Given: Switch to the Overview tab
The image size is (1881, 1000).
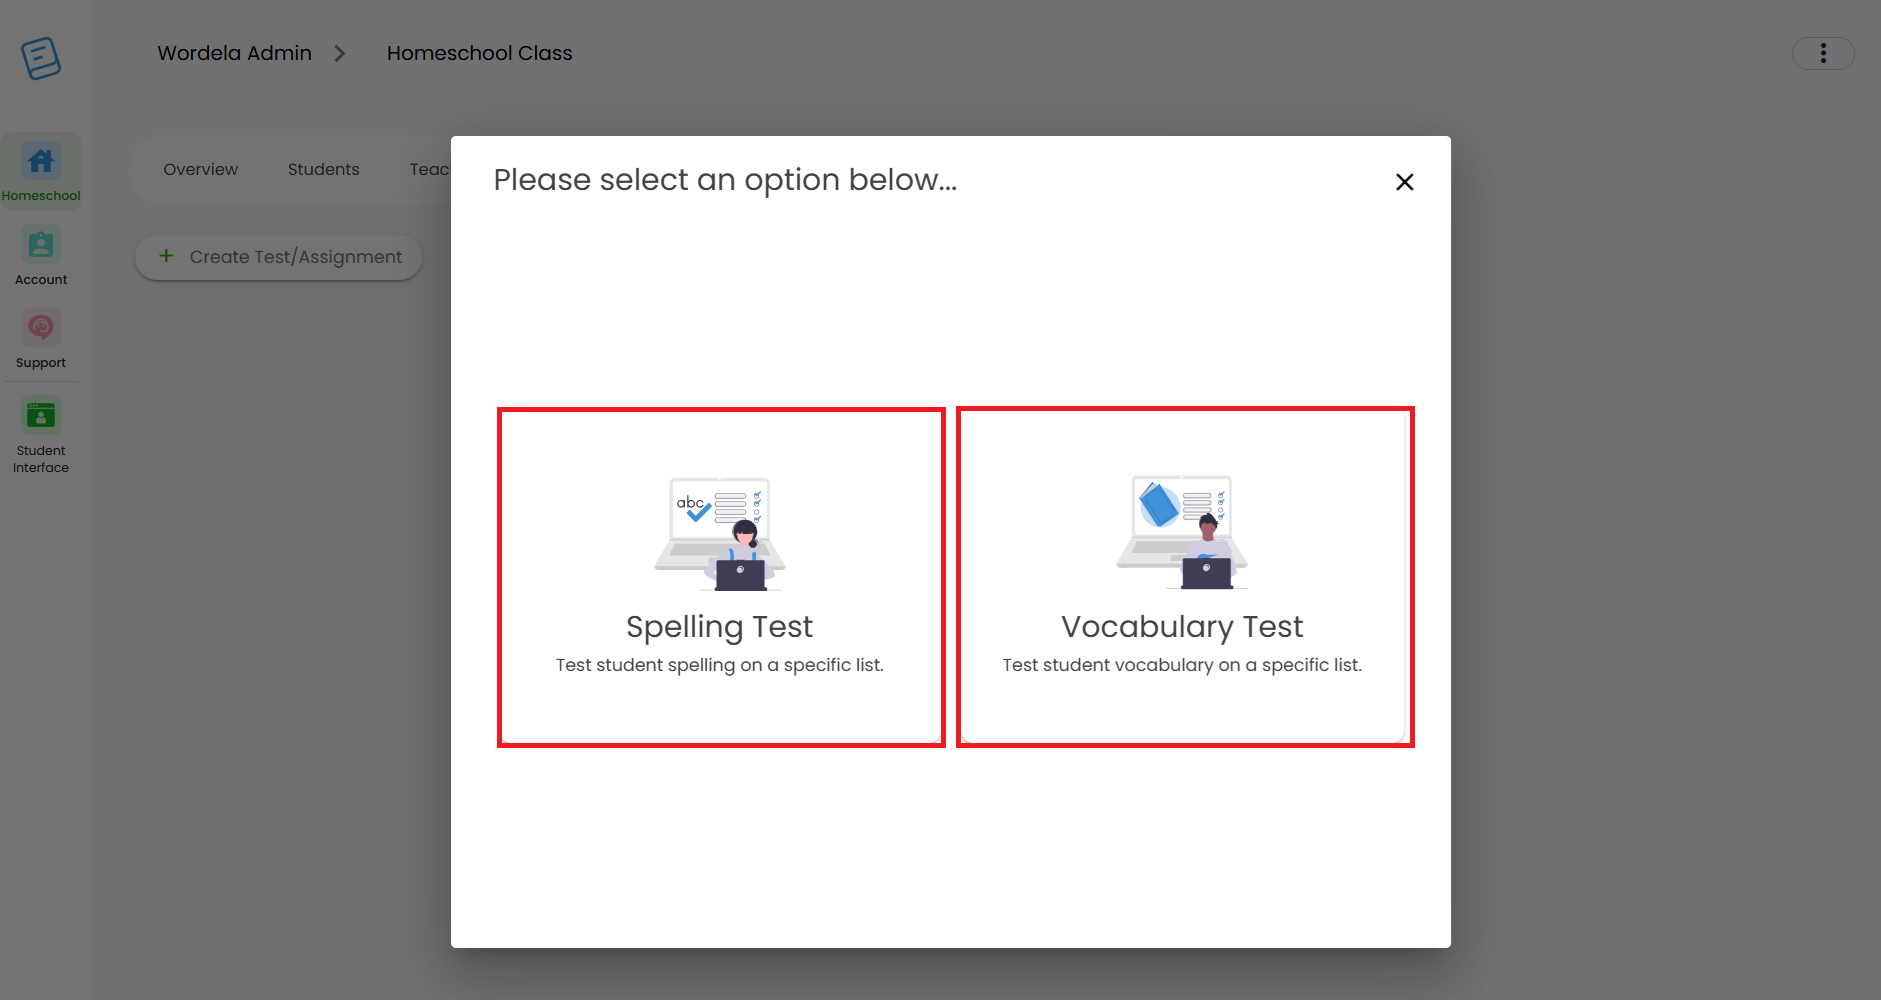Looking at the screenshot, I should [x=201, y=170].
